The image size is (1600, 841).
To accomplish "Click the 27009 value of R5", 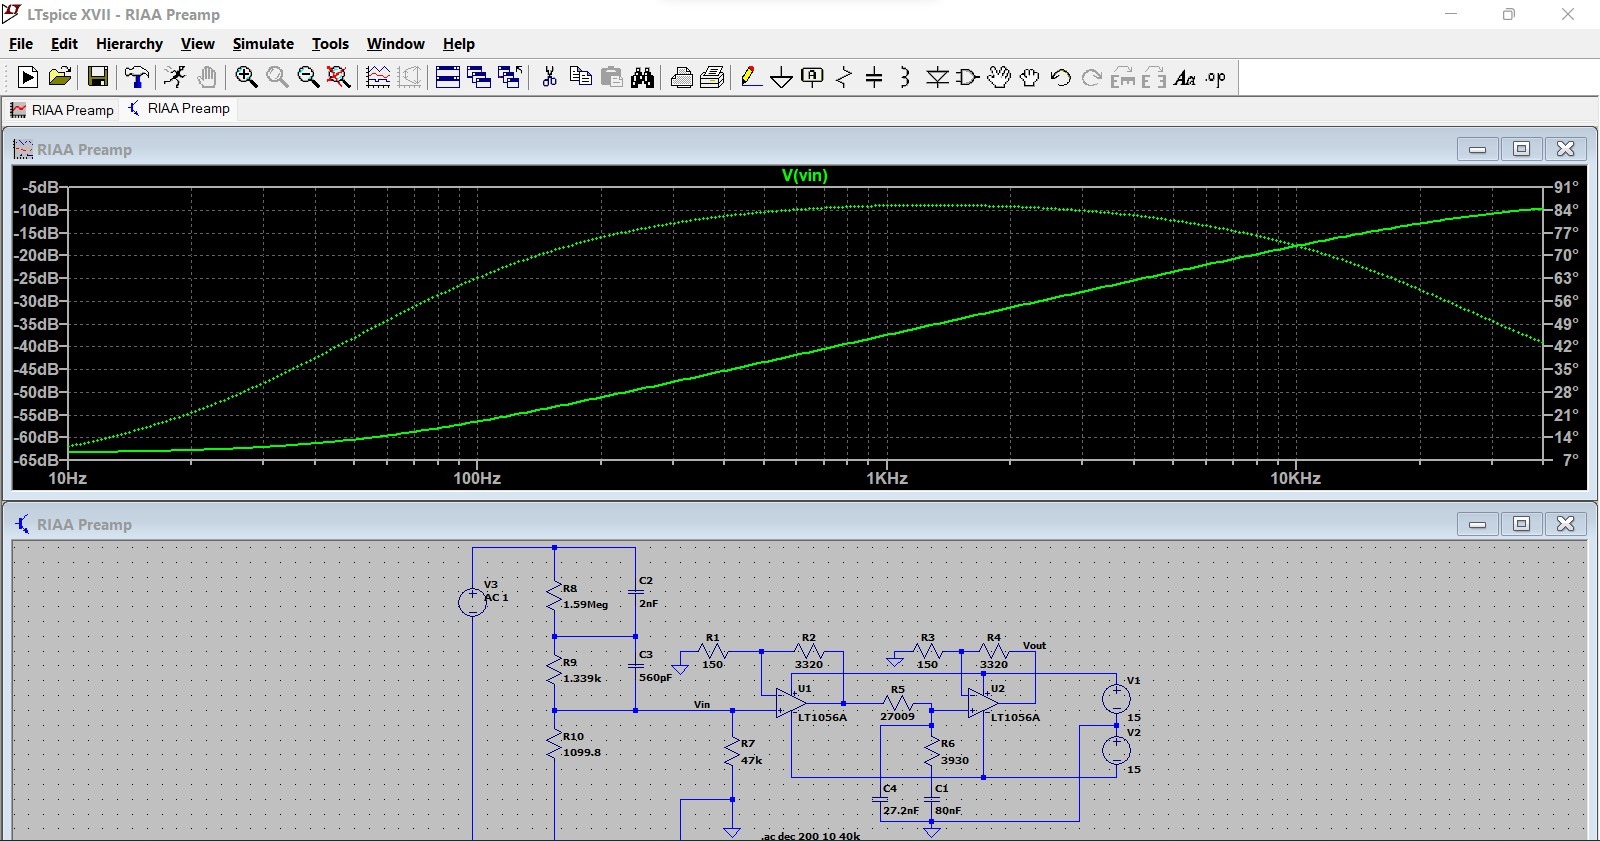I will (897, 716).
